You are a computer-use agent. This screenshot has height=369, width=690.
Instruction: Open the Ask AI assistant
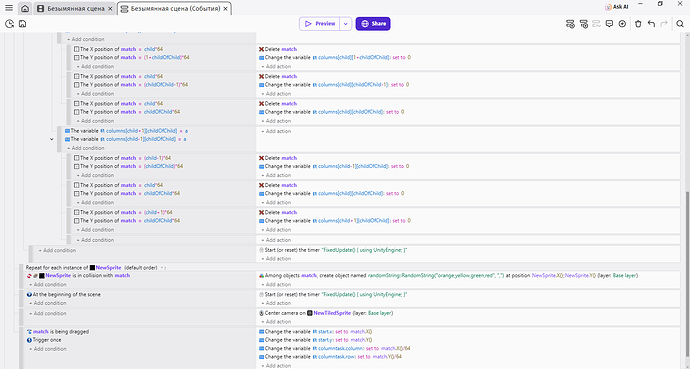[617, 7]
